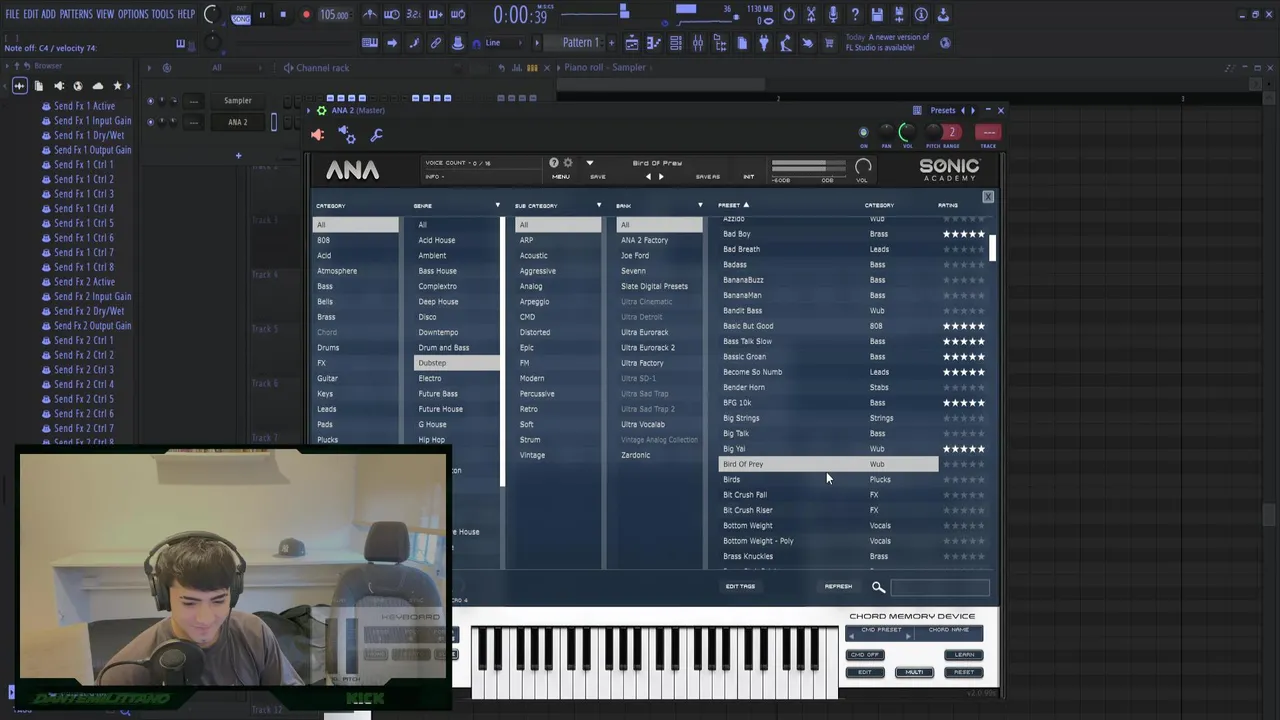This screenshot has height=720, width=1280.
Task: Select the browser files tab icon
Action: tap(38, 86)
